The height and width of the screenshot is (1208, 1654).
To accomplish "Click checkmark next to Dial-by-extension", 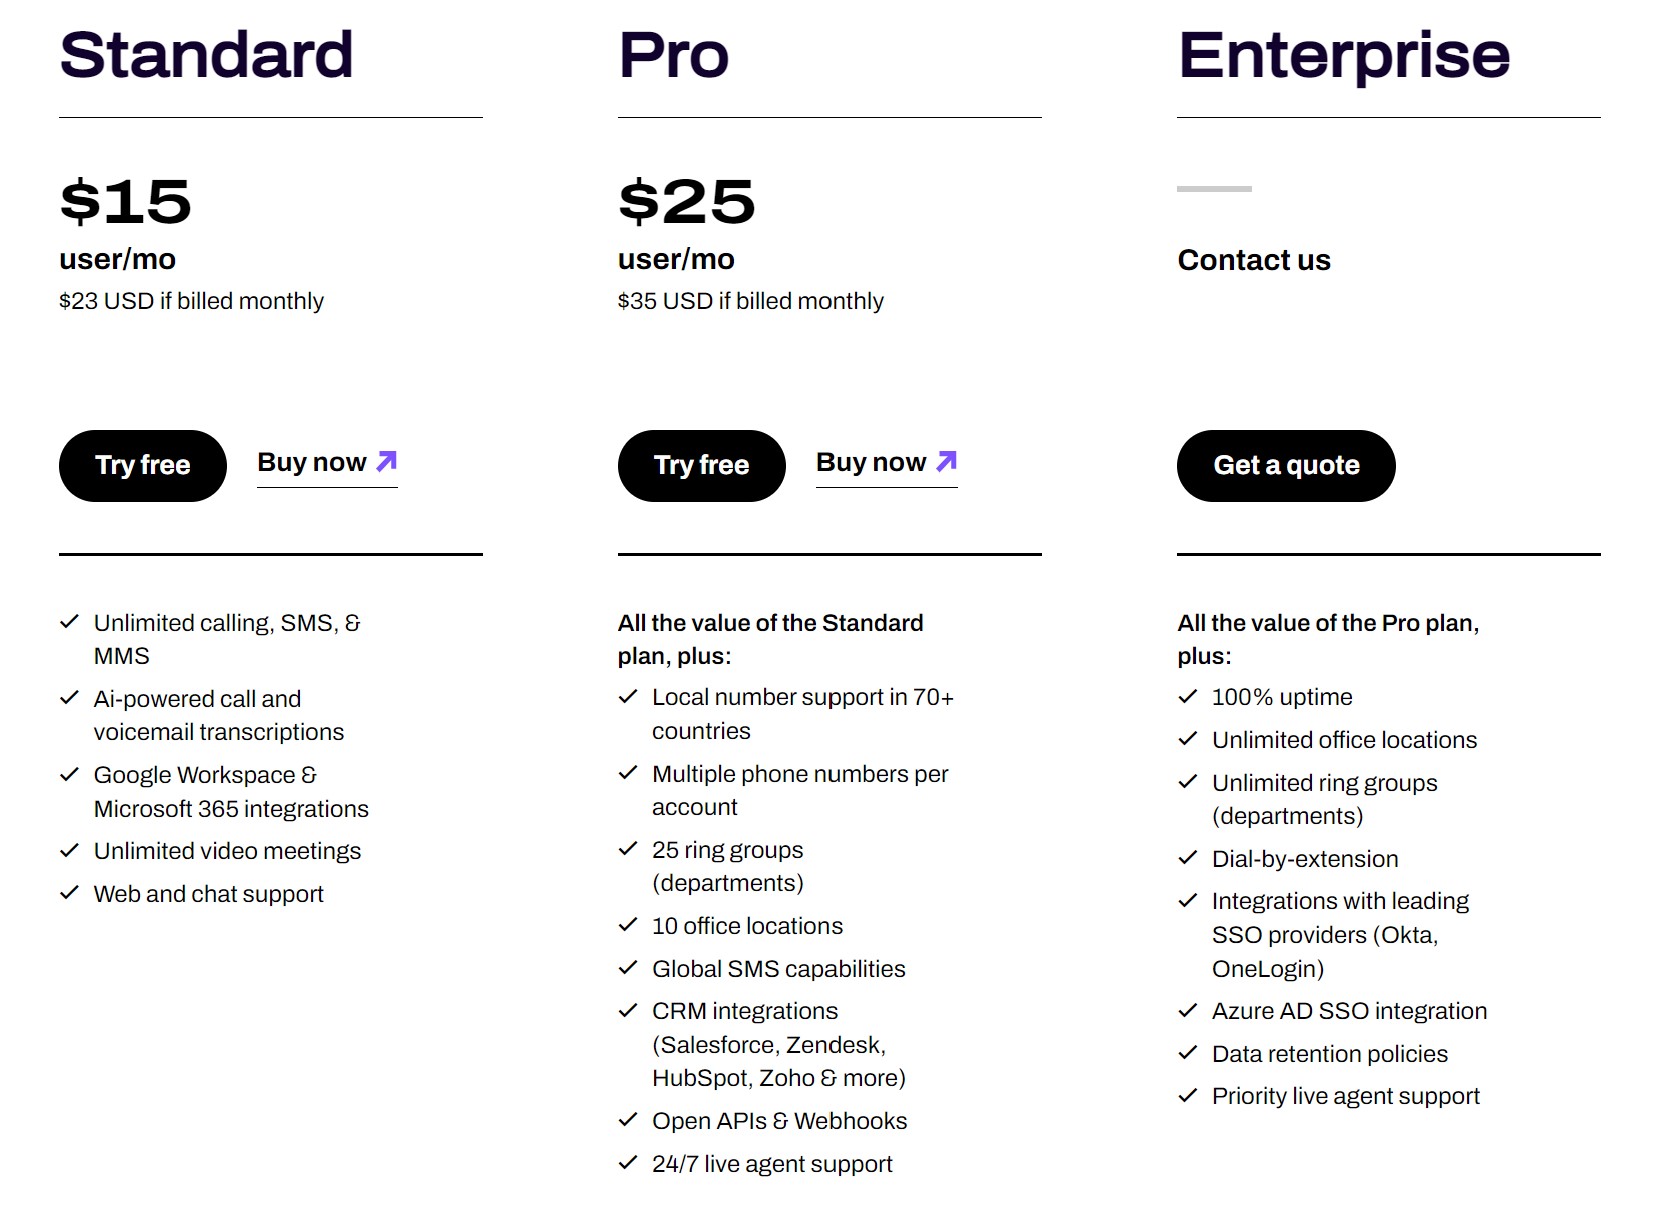I will tap(1188, 858).
